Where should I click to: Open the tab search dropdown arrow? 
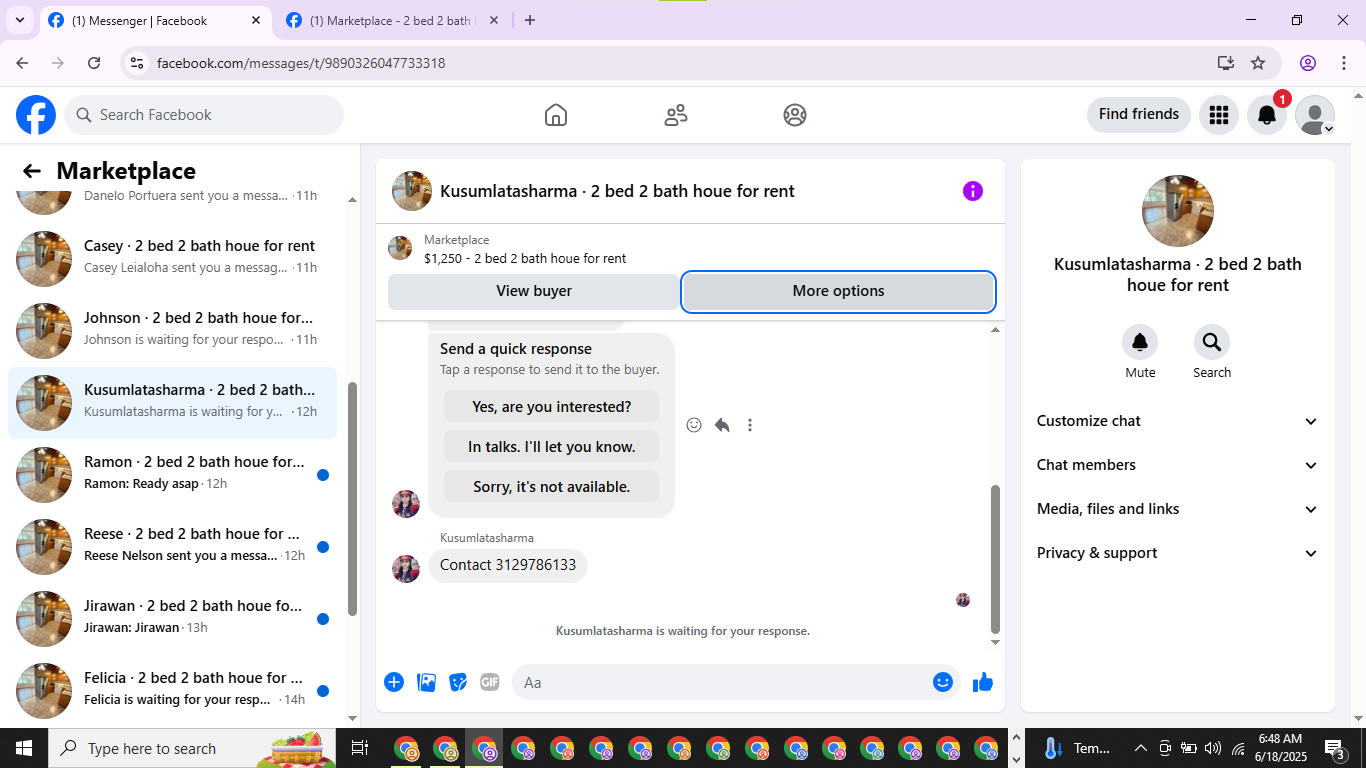click(x=19, y=20)
